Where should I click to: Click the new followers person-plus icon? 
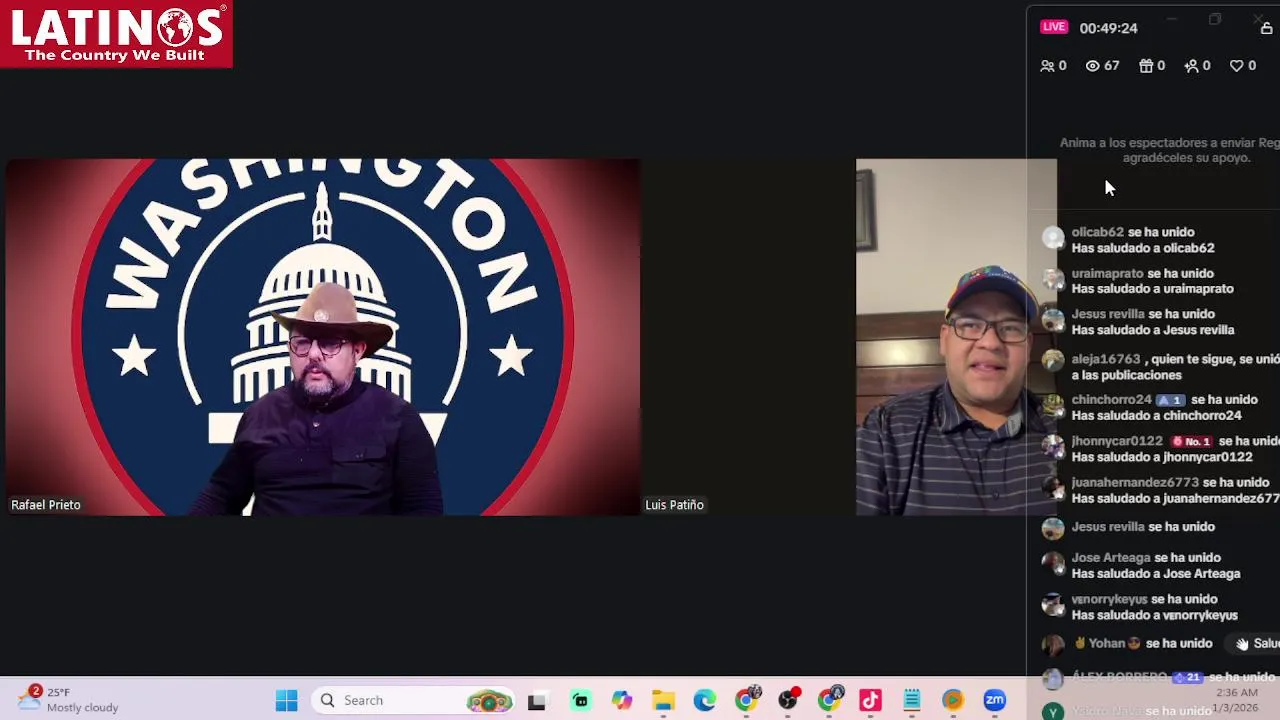tap(1191, 66)
